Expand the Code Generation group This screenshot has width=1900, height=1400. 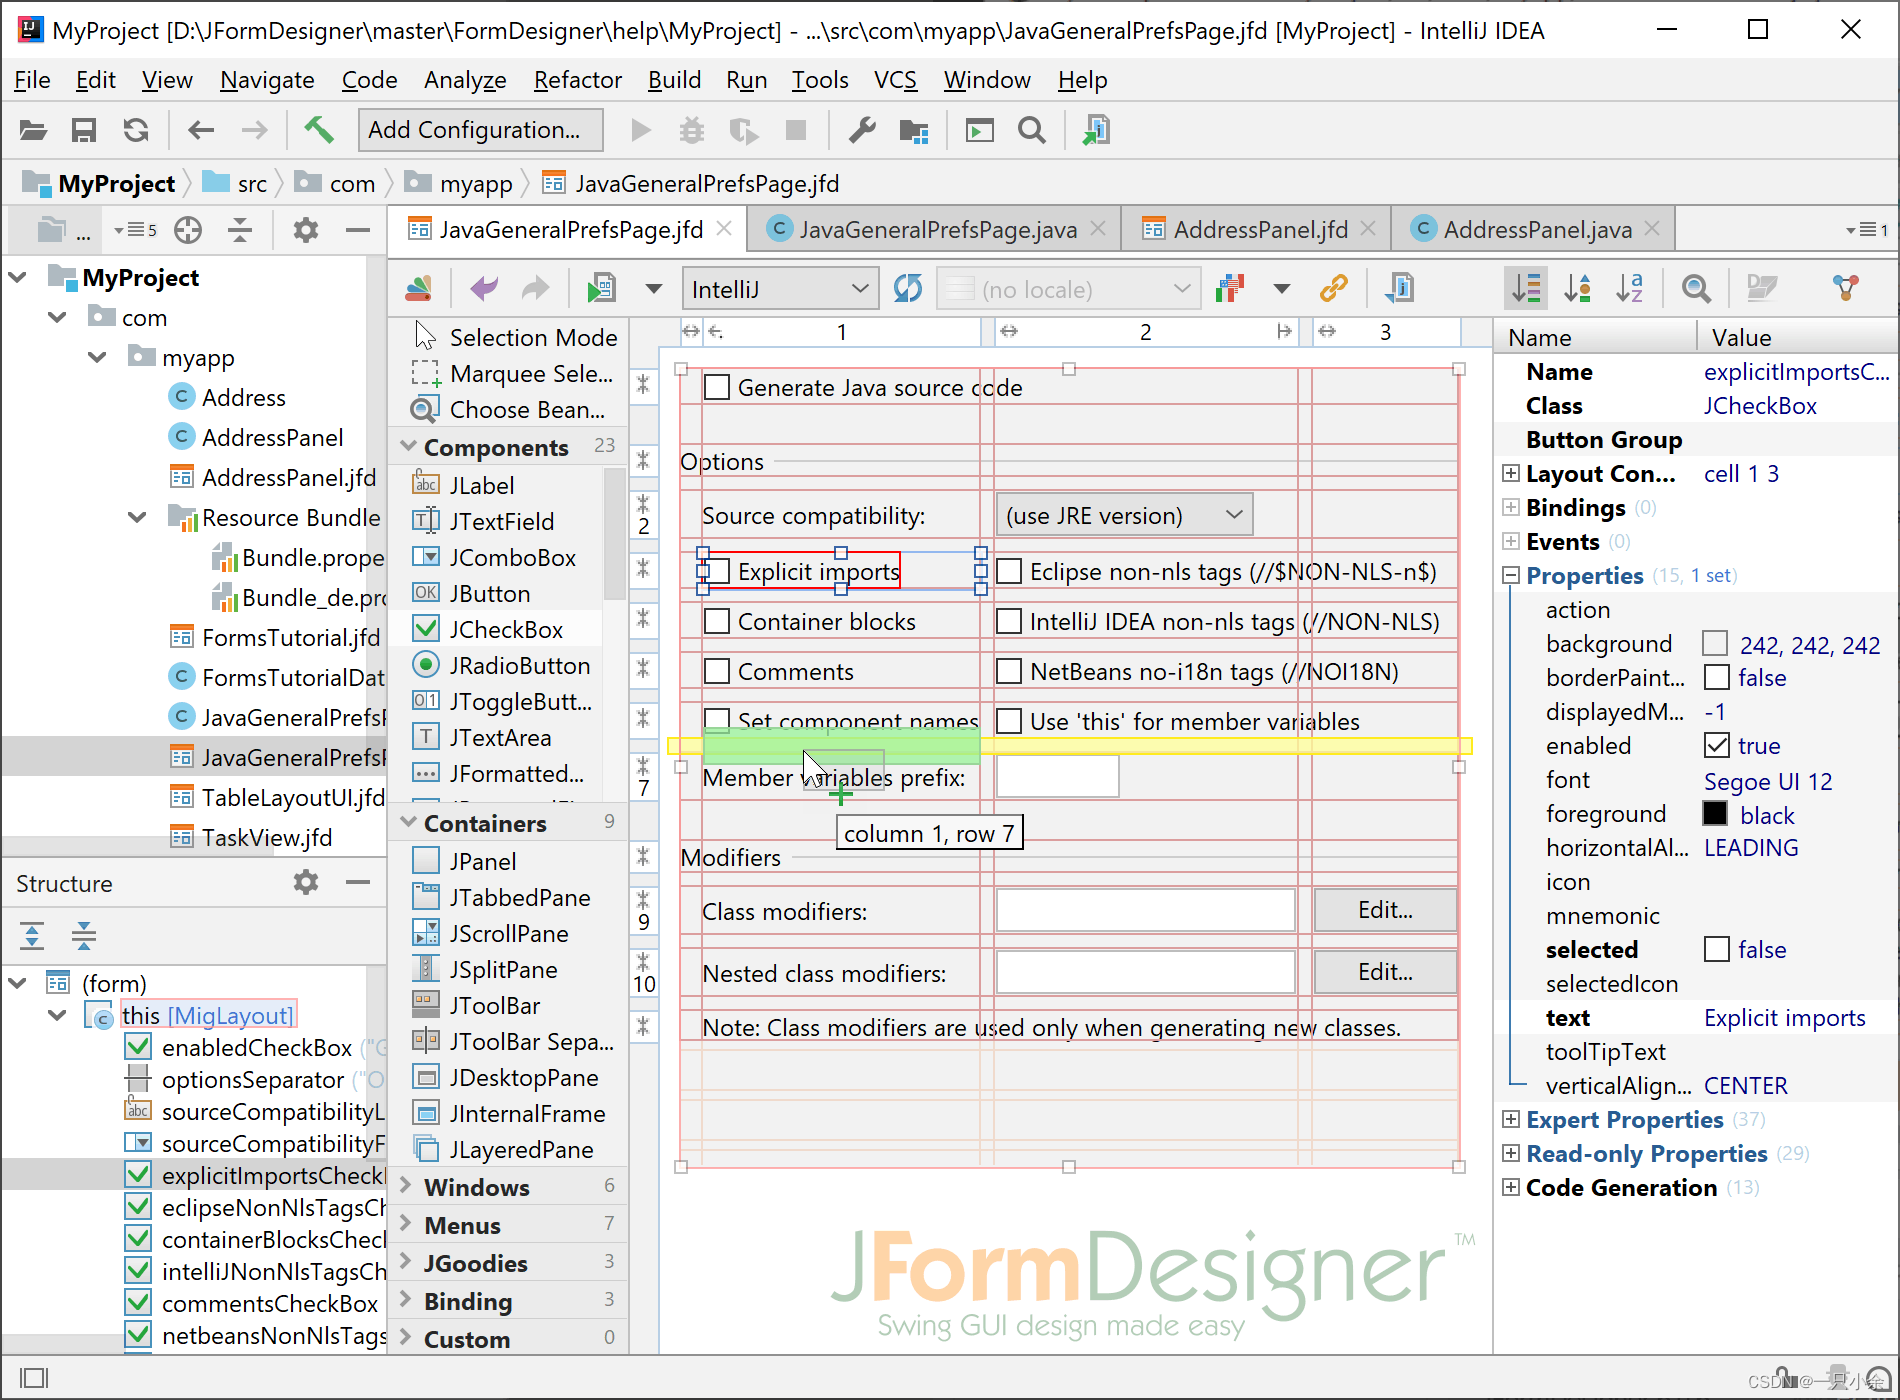(x=1511, y=1187)
